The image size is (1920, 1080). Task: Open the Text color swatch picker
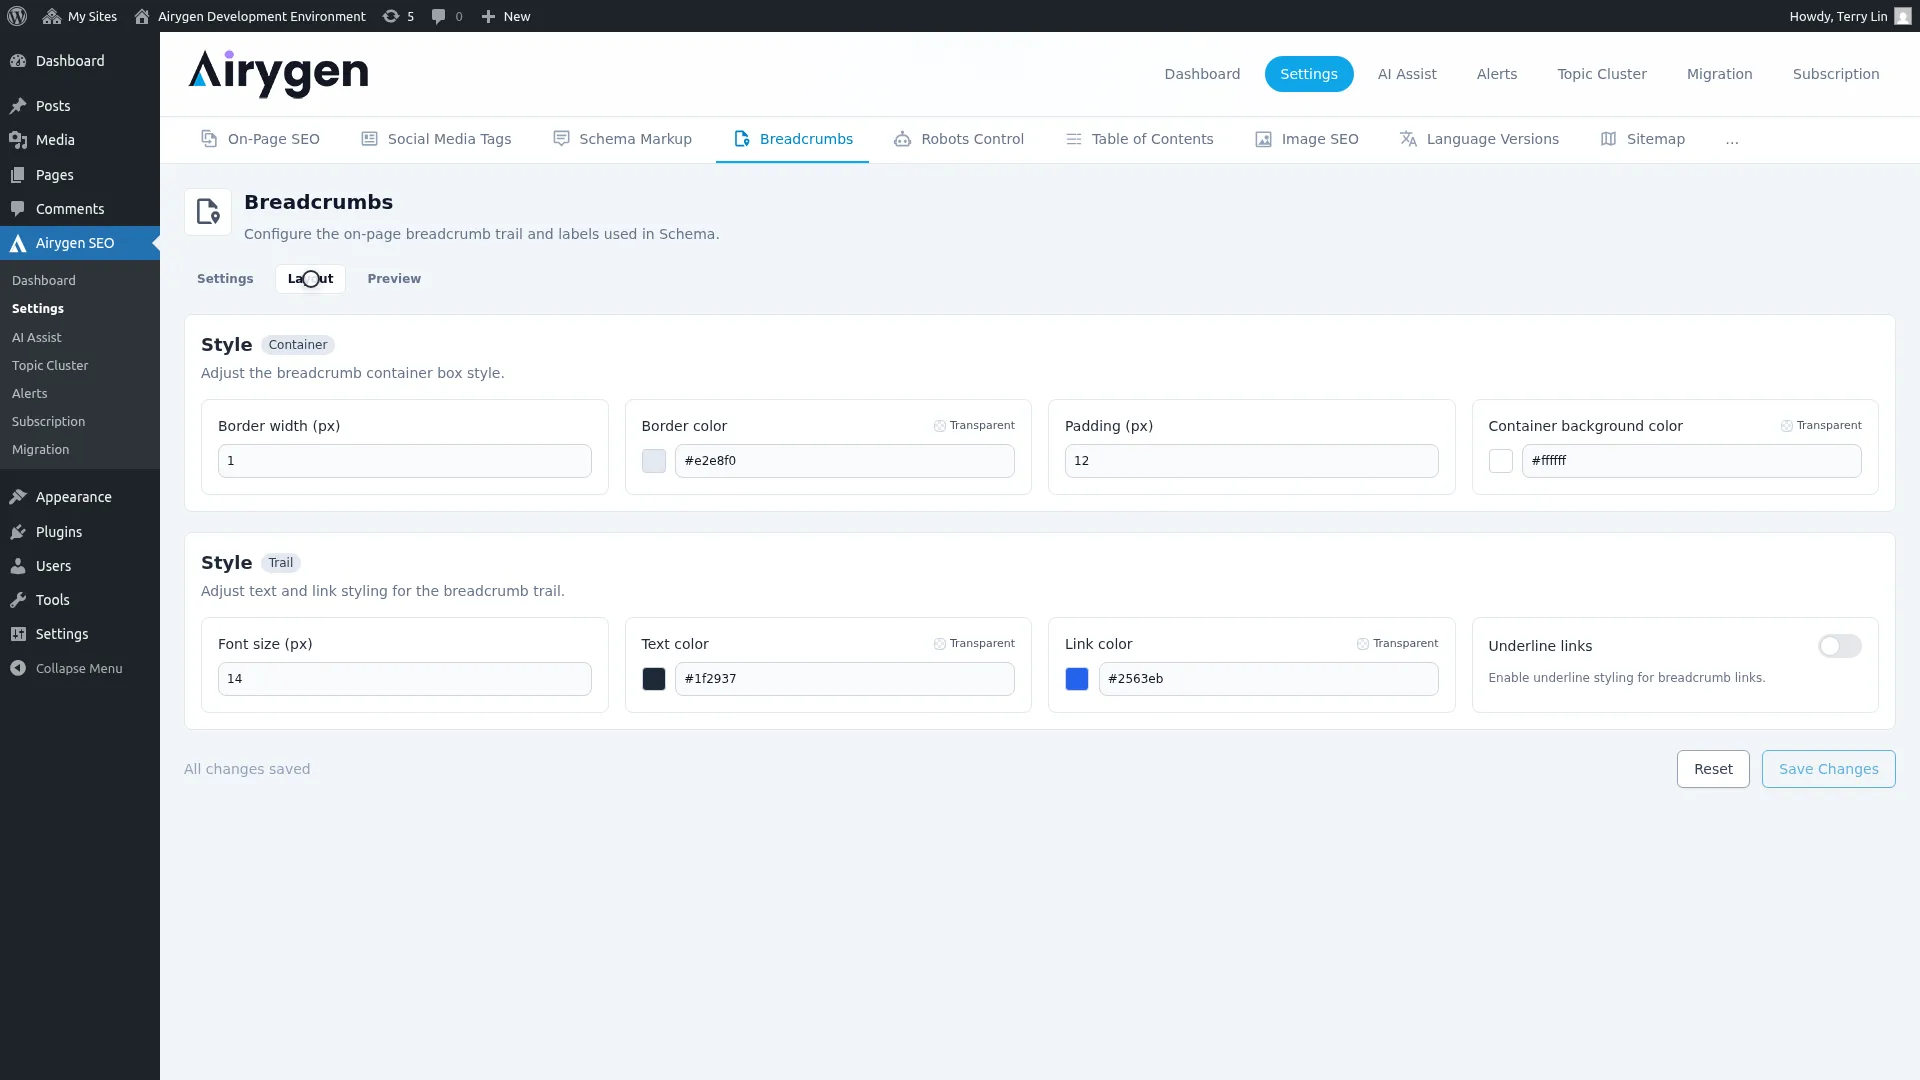pos(654,679)
